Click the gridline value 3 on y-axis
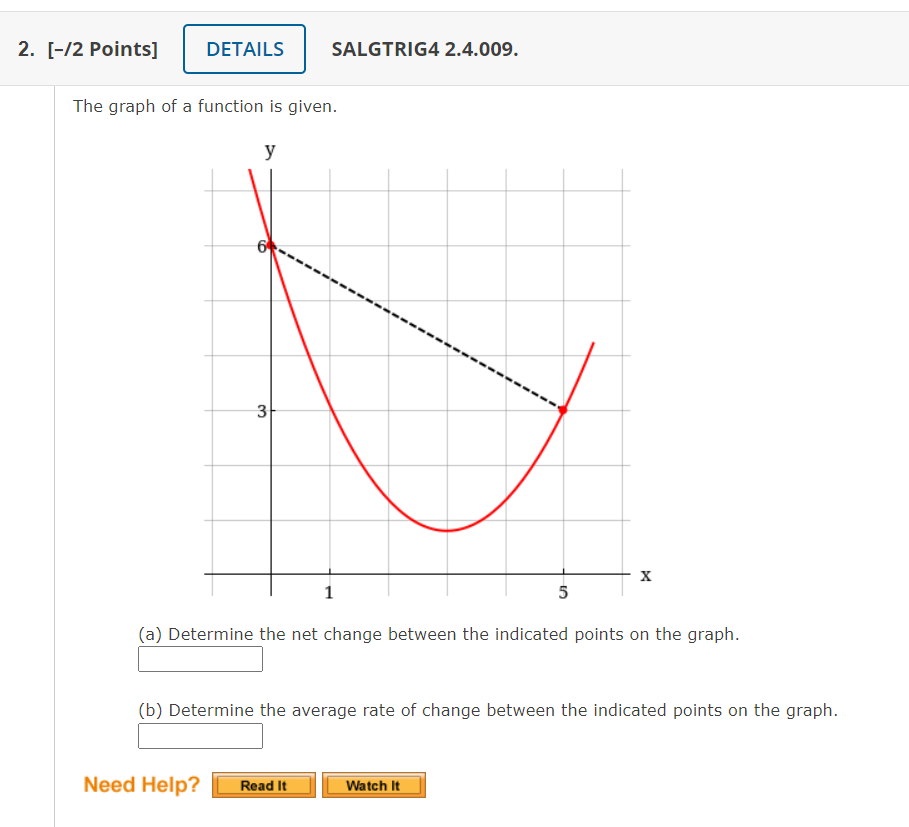The image size is (909, 827). (261, 410)
